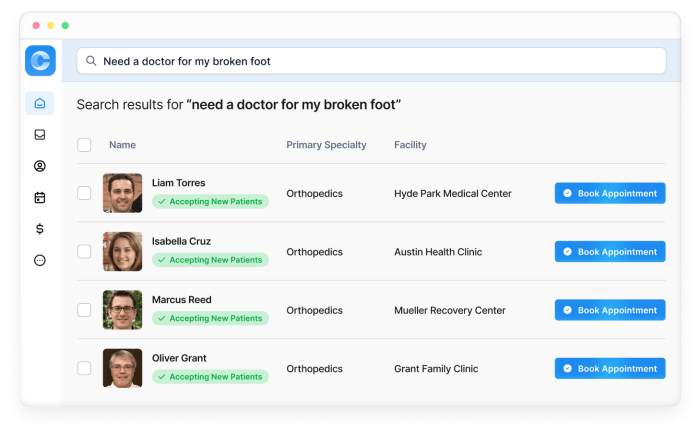Viewport: 700px width, 433px height.
Task: Open the more options sidebar icon
Action: pyautogui.click(x=40, y=260)
